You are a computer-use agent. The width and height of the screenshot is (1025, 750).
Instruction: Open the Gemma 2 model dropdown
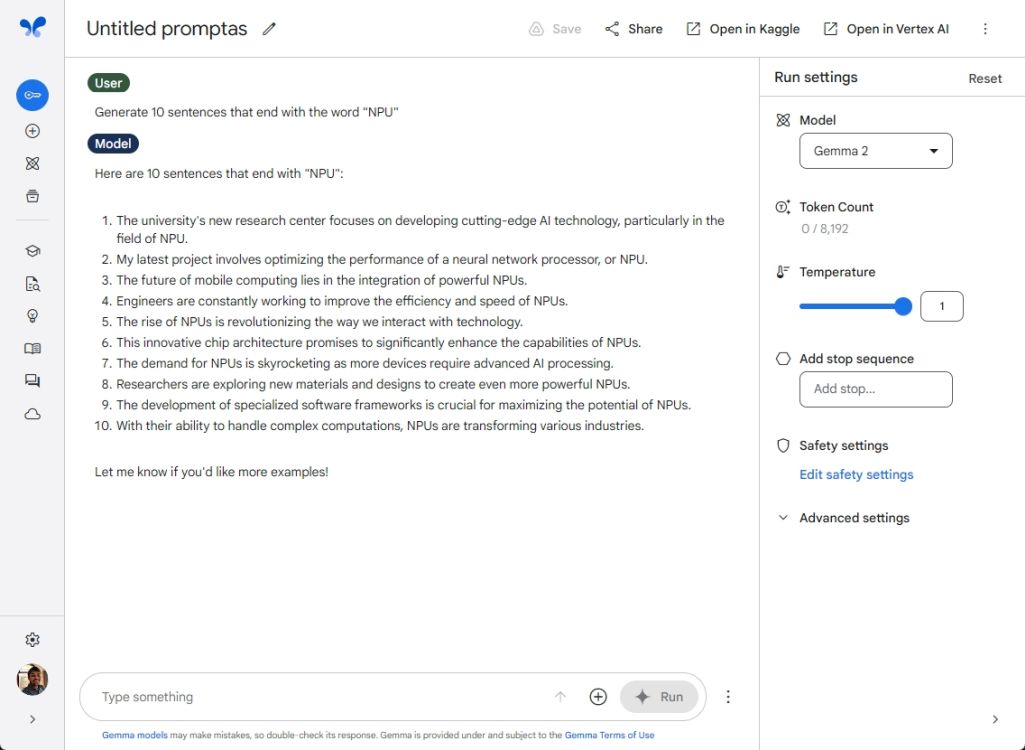point(875,150)
